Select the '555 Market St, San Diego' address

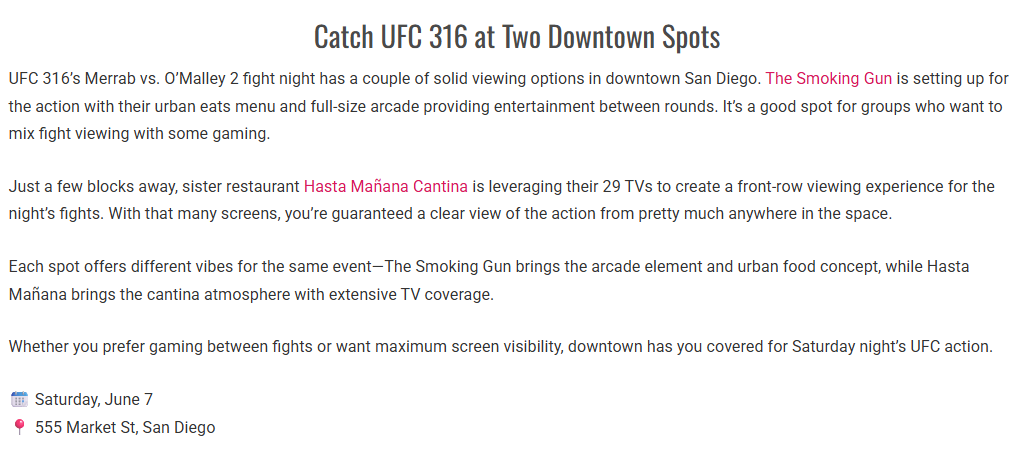[125, 427]
